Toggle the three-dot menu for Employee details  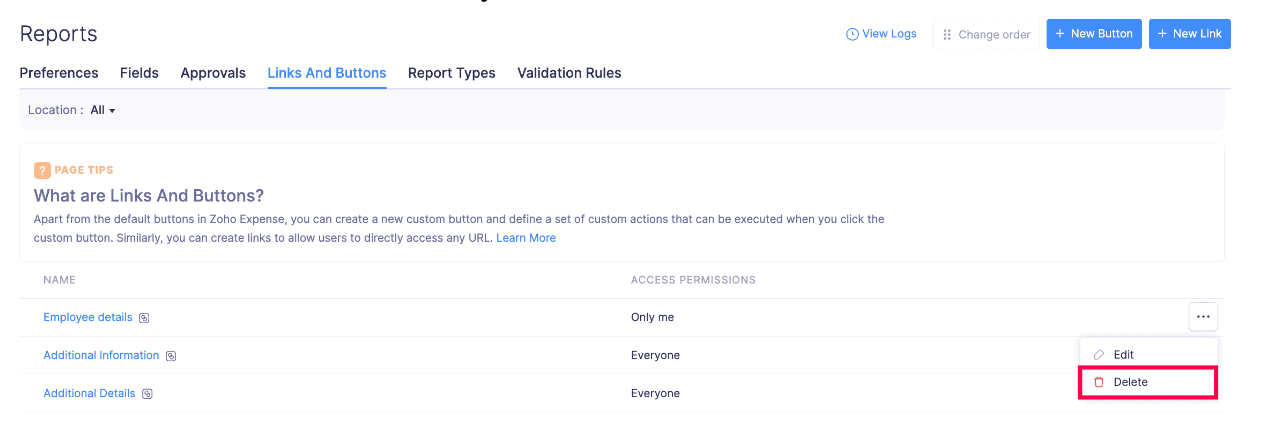[1203, 317]
